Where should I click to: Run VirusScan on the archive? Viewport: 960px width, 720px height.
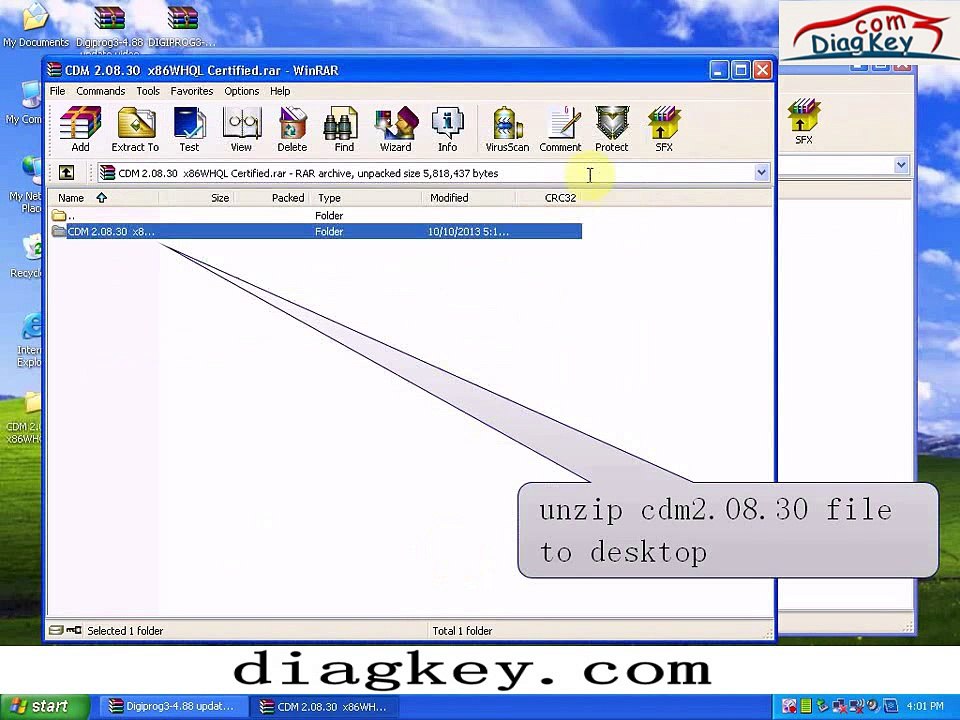507,129
